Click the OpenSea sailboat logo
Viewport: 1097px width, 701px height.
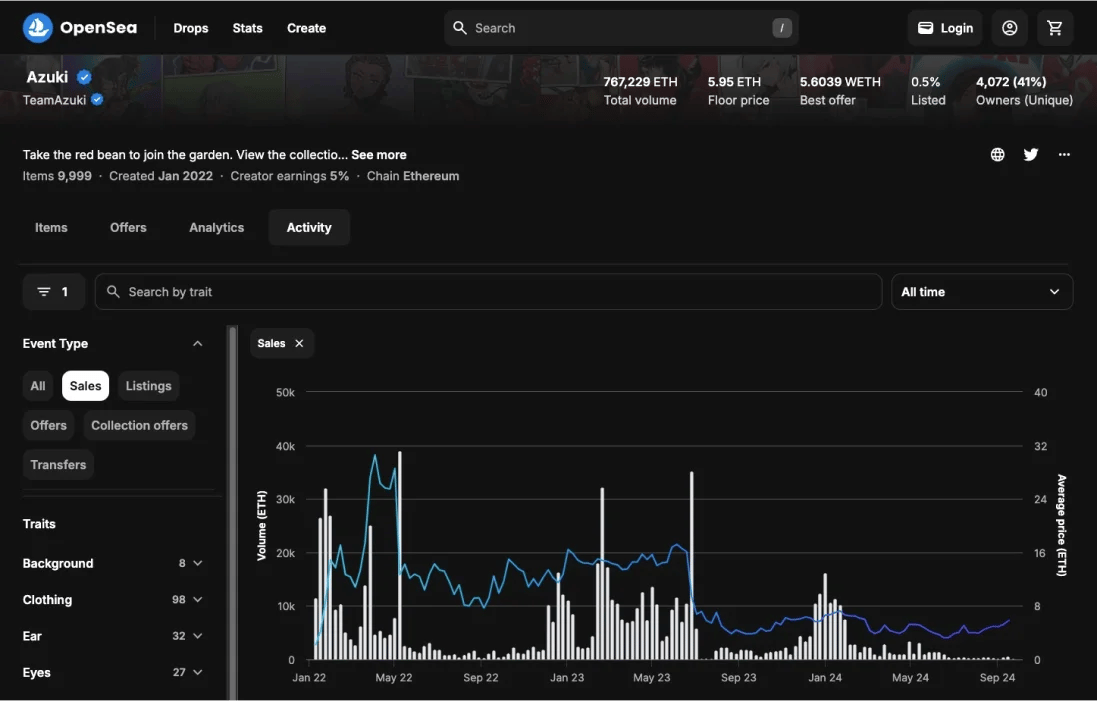(38, 28)
